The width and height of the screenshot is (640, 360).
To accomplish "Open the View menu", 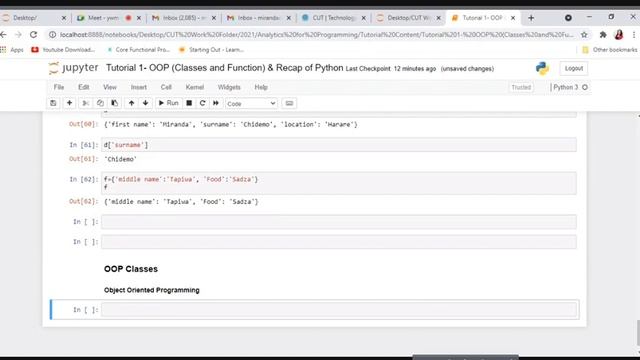I will coord(110,87).
